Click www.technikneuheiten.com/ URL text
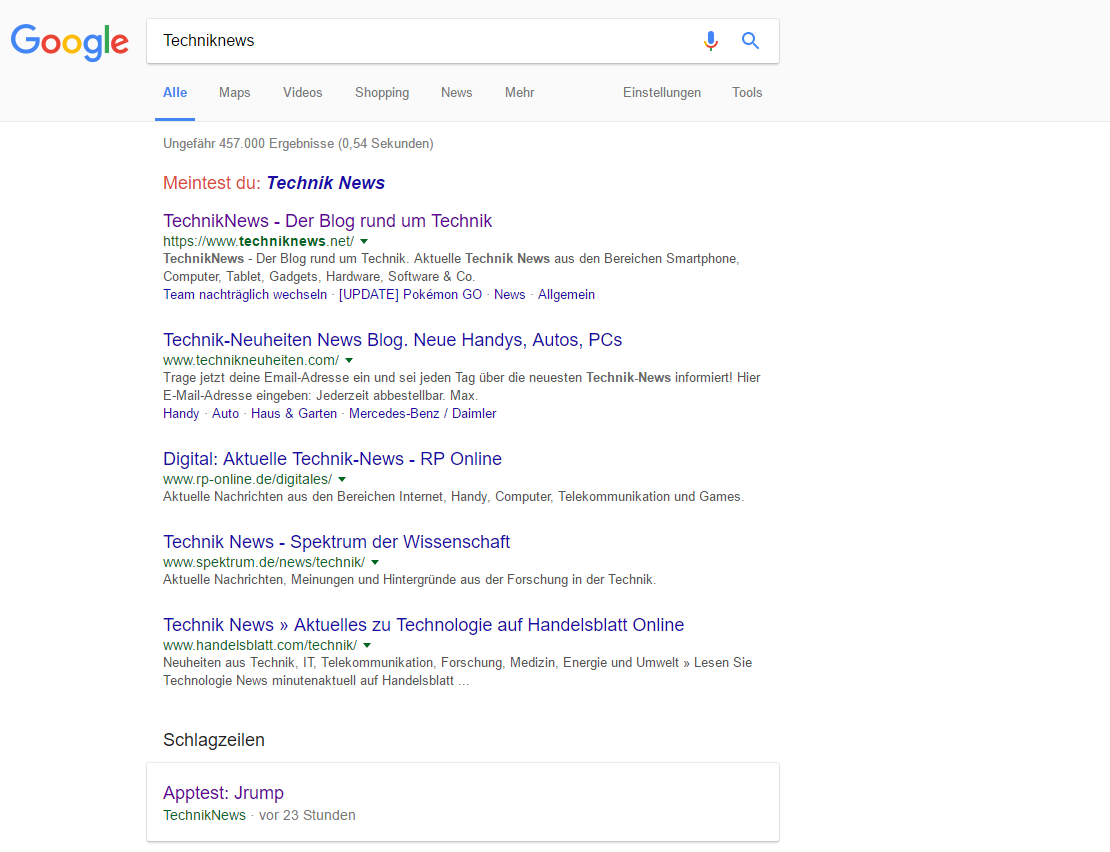Image resolution: width=1110 pixels, height=852 pixels. [251, 360]
